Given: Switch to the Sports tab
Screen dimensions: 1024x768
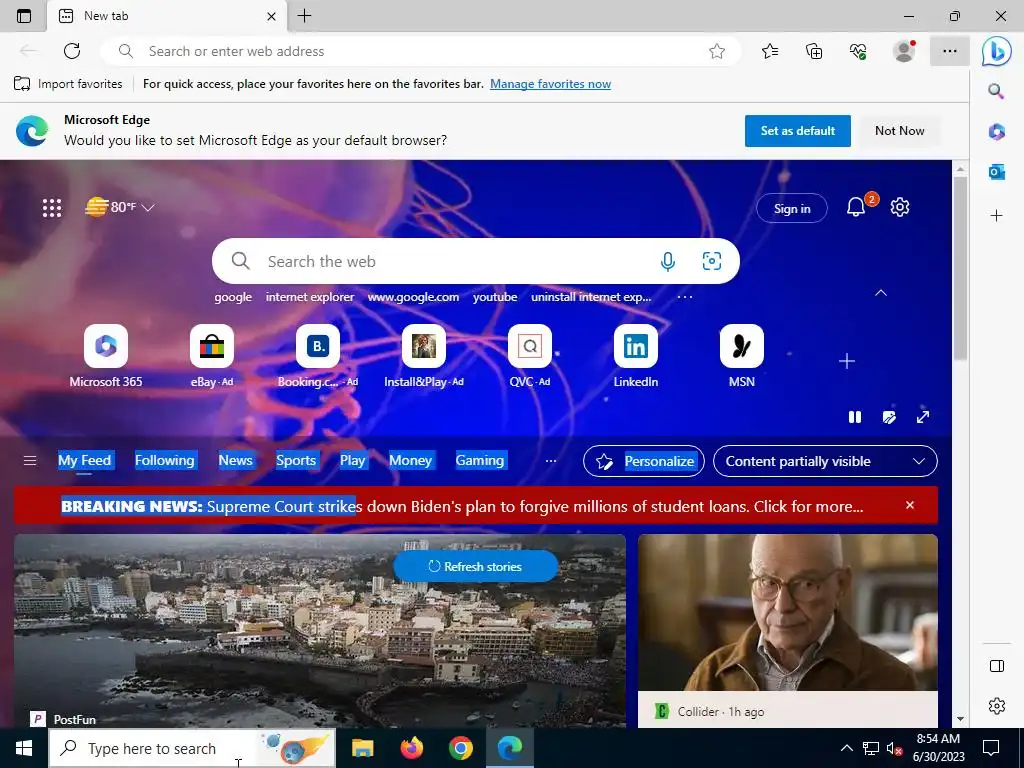Looking at the screenshot, I should [x=296, y=460].
